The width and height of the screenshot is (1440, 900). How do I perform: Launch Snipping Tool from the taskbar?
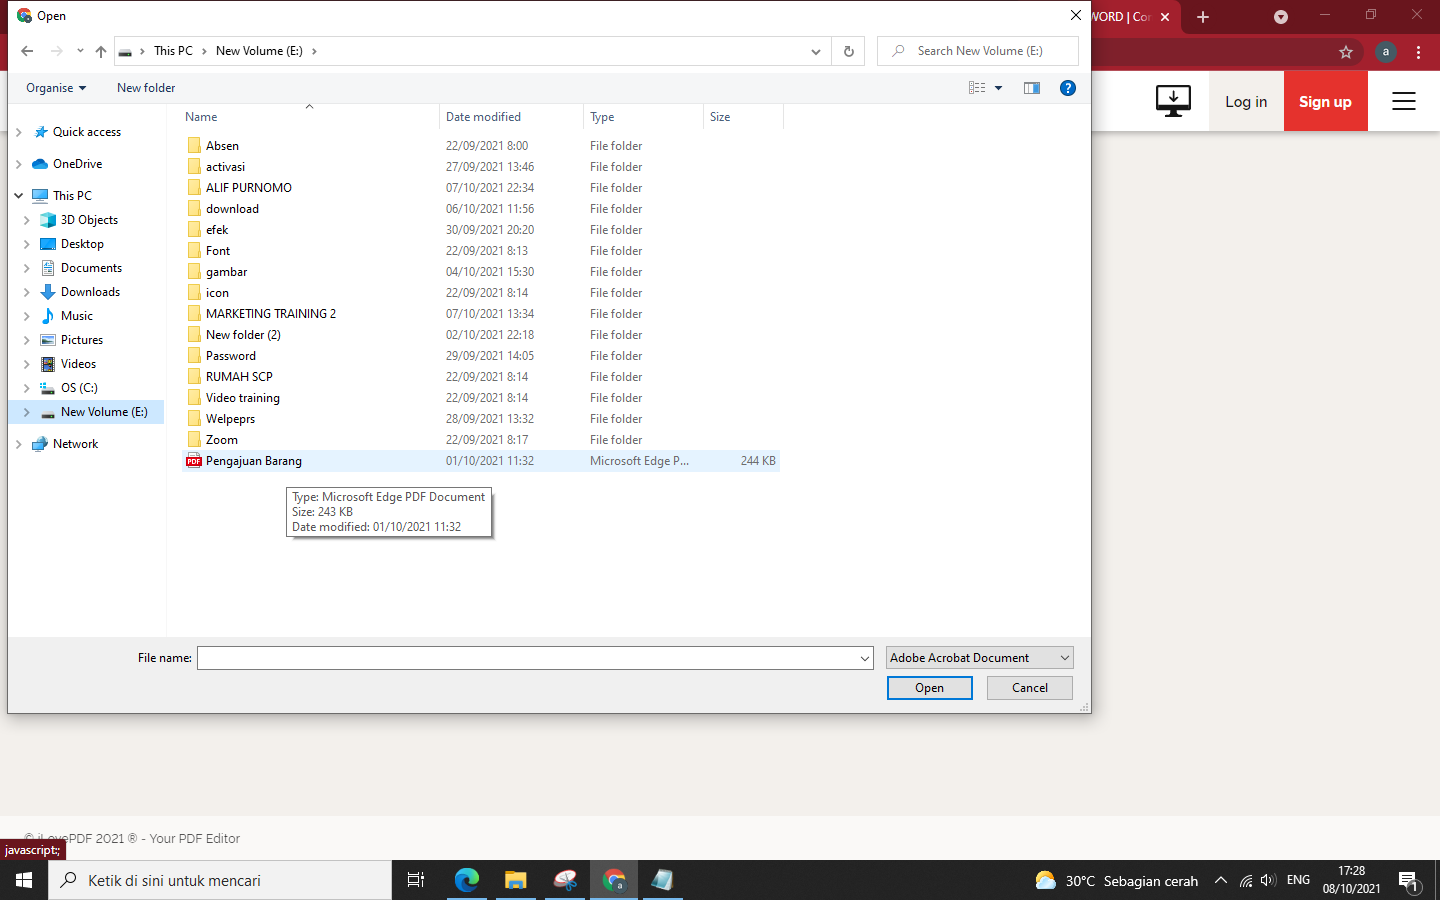[x=565, y=880]
